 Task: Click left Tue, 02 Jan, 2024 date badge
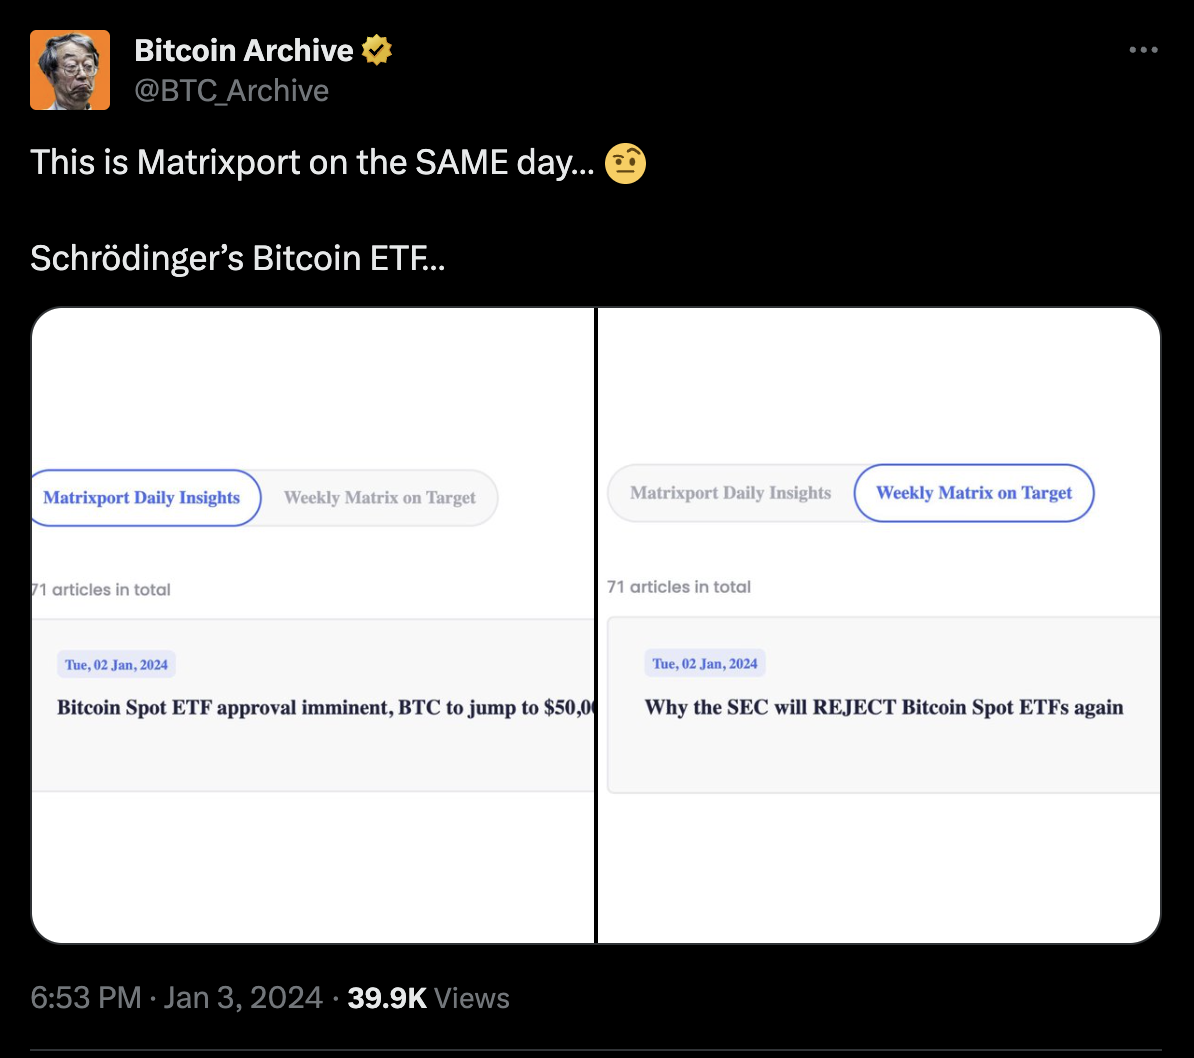pyautogui.click(x=117, y=664)
